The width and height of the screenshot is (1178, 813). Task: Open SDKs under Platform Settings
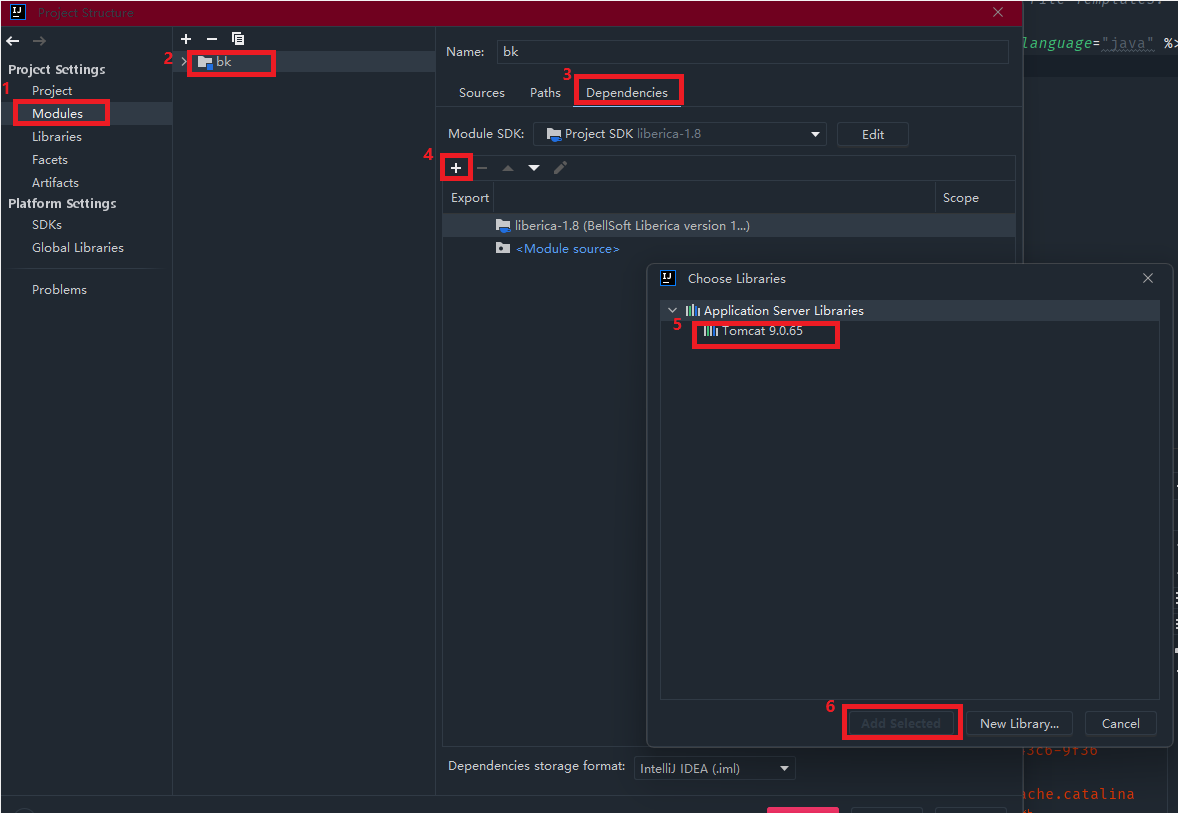pyautogui.click(x=47, y=225)
